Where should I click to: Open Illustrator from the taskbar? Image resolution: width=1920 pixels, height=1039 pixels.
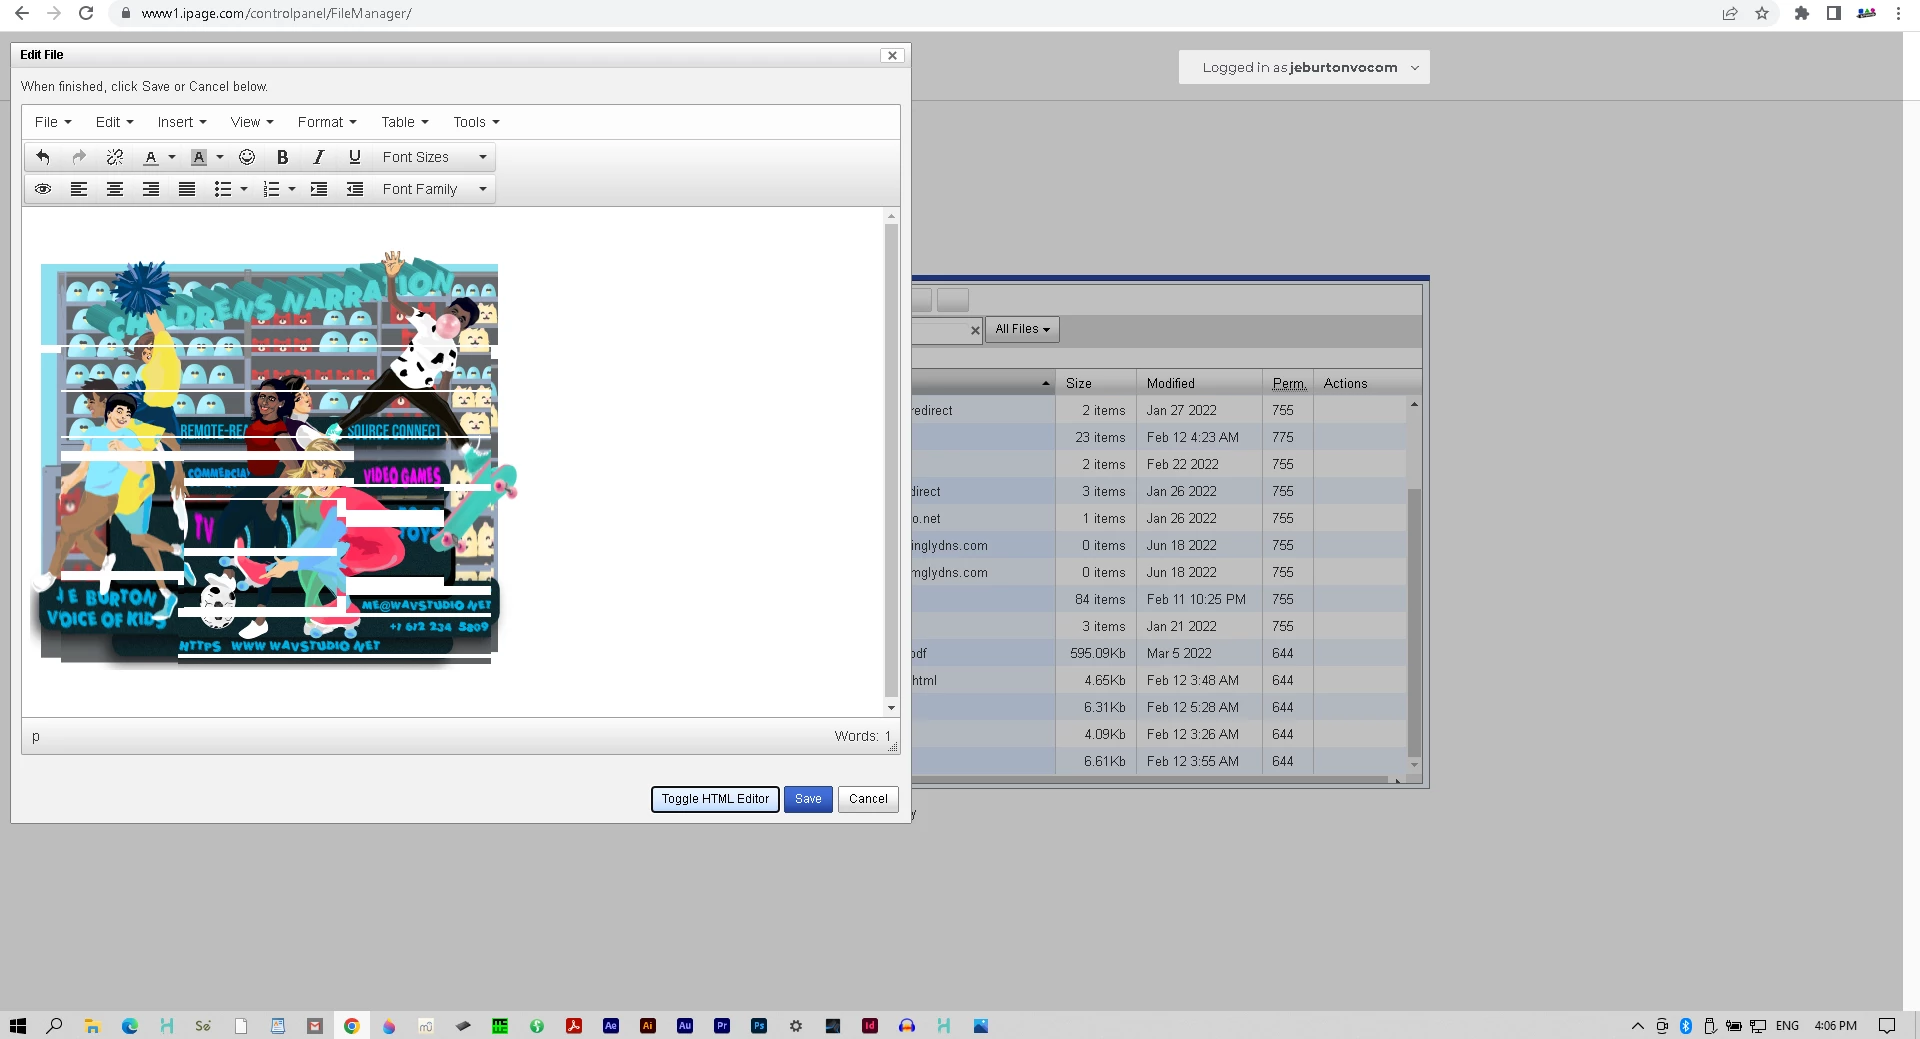tap(648, 1026)
